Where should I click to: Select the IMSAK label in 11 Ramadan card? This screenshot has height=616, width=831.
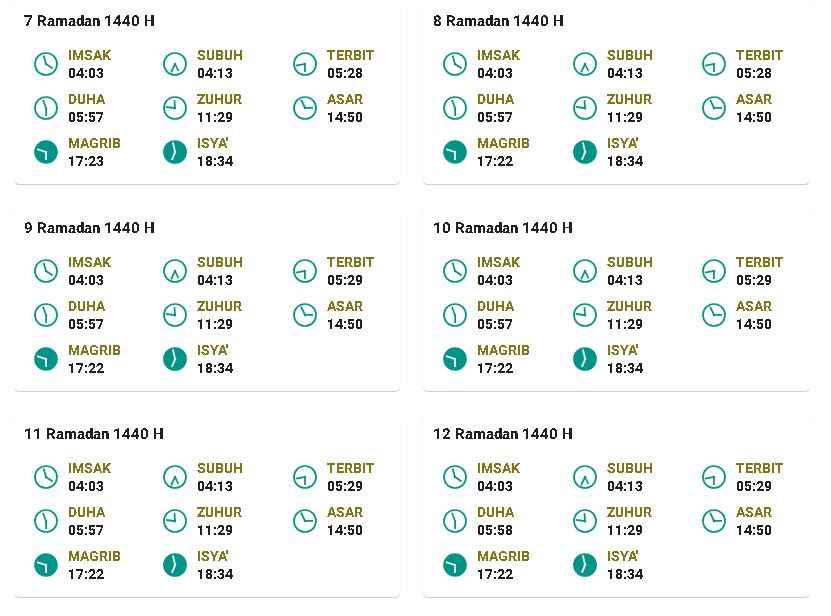pyautogui.click(x=90, y=468)
